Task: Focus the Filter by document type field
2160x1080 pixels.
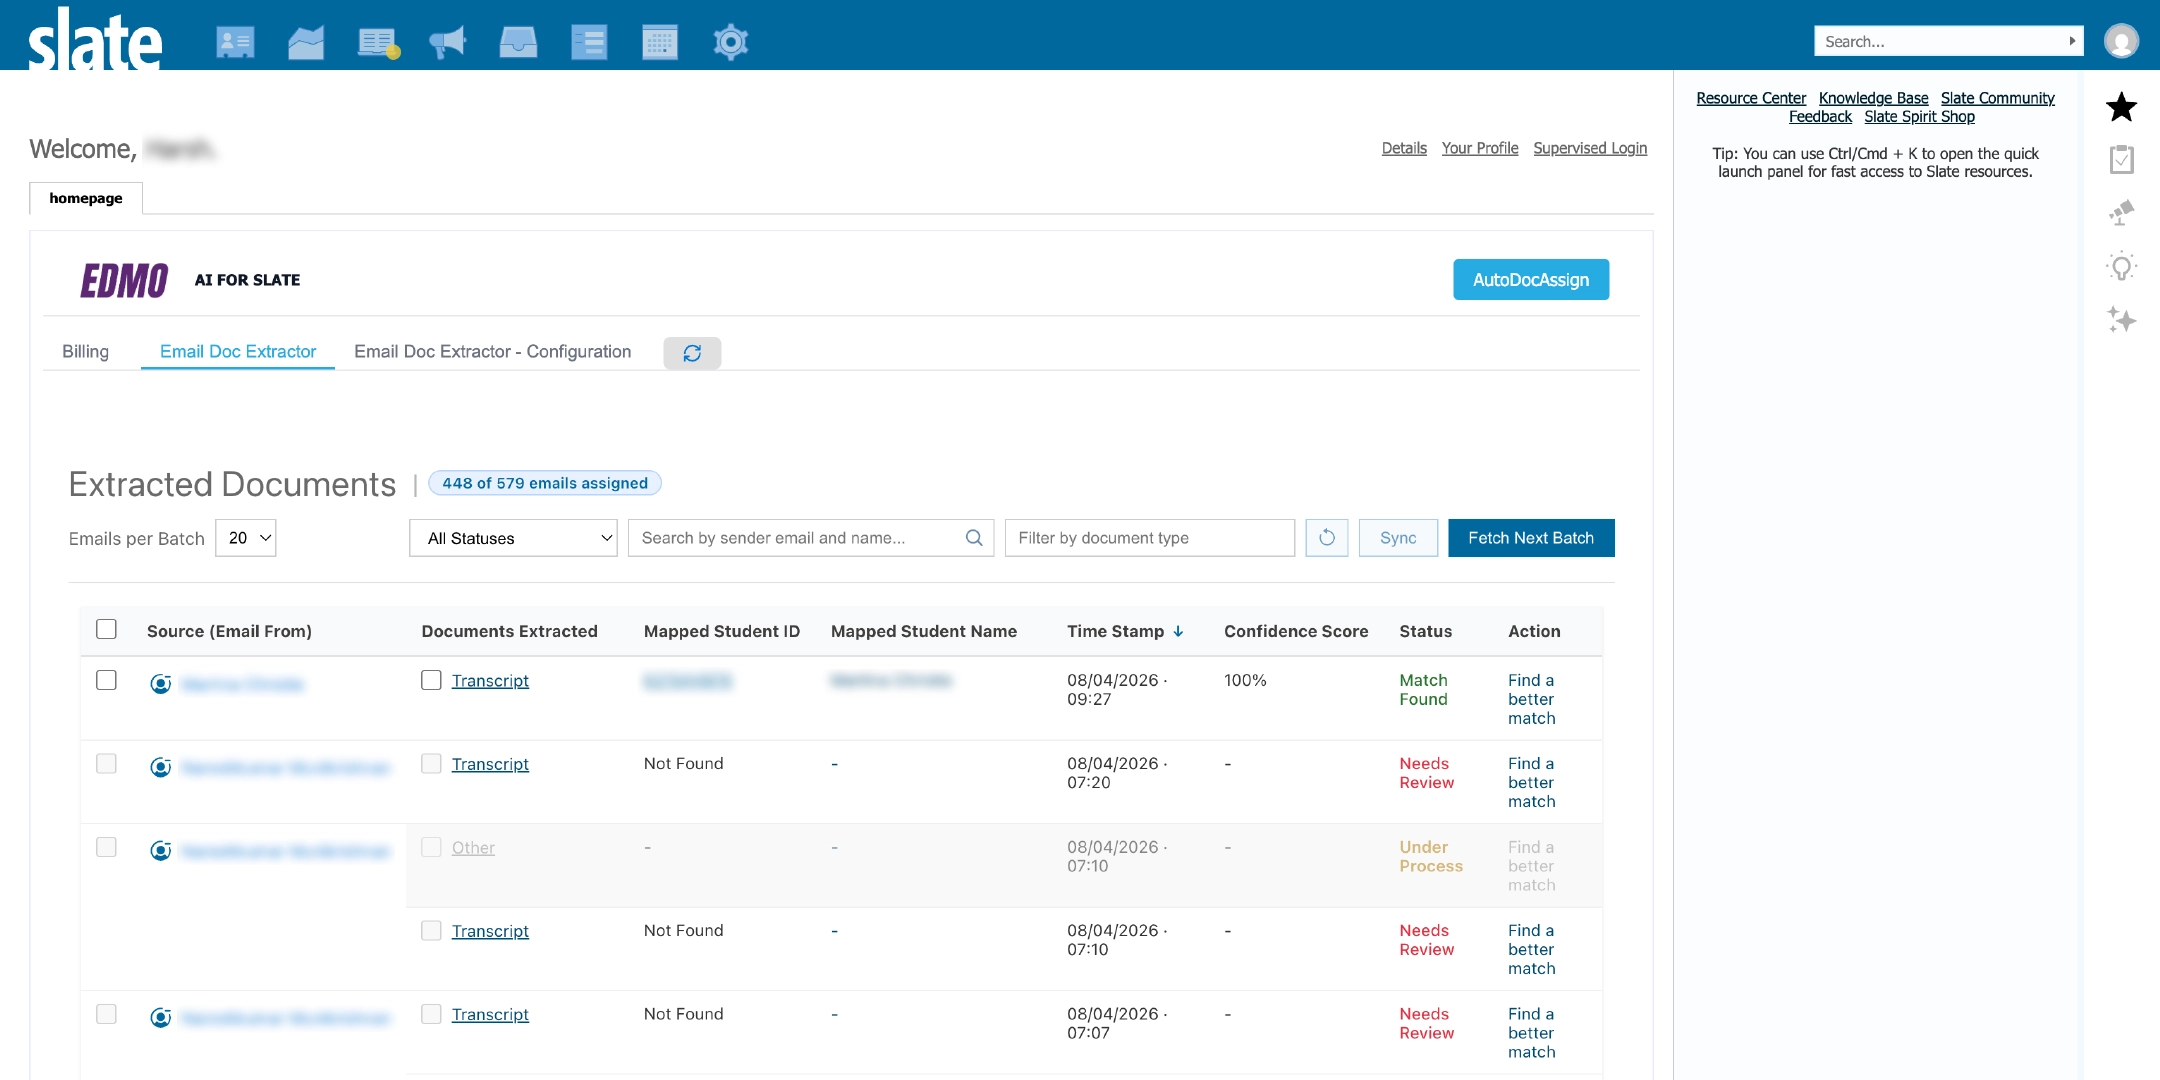Action: coord(1150,538)
